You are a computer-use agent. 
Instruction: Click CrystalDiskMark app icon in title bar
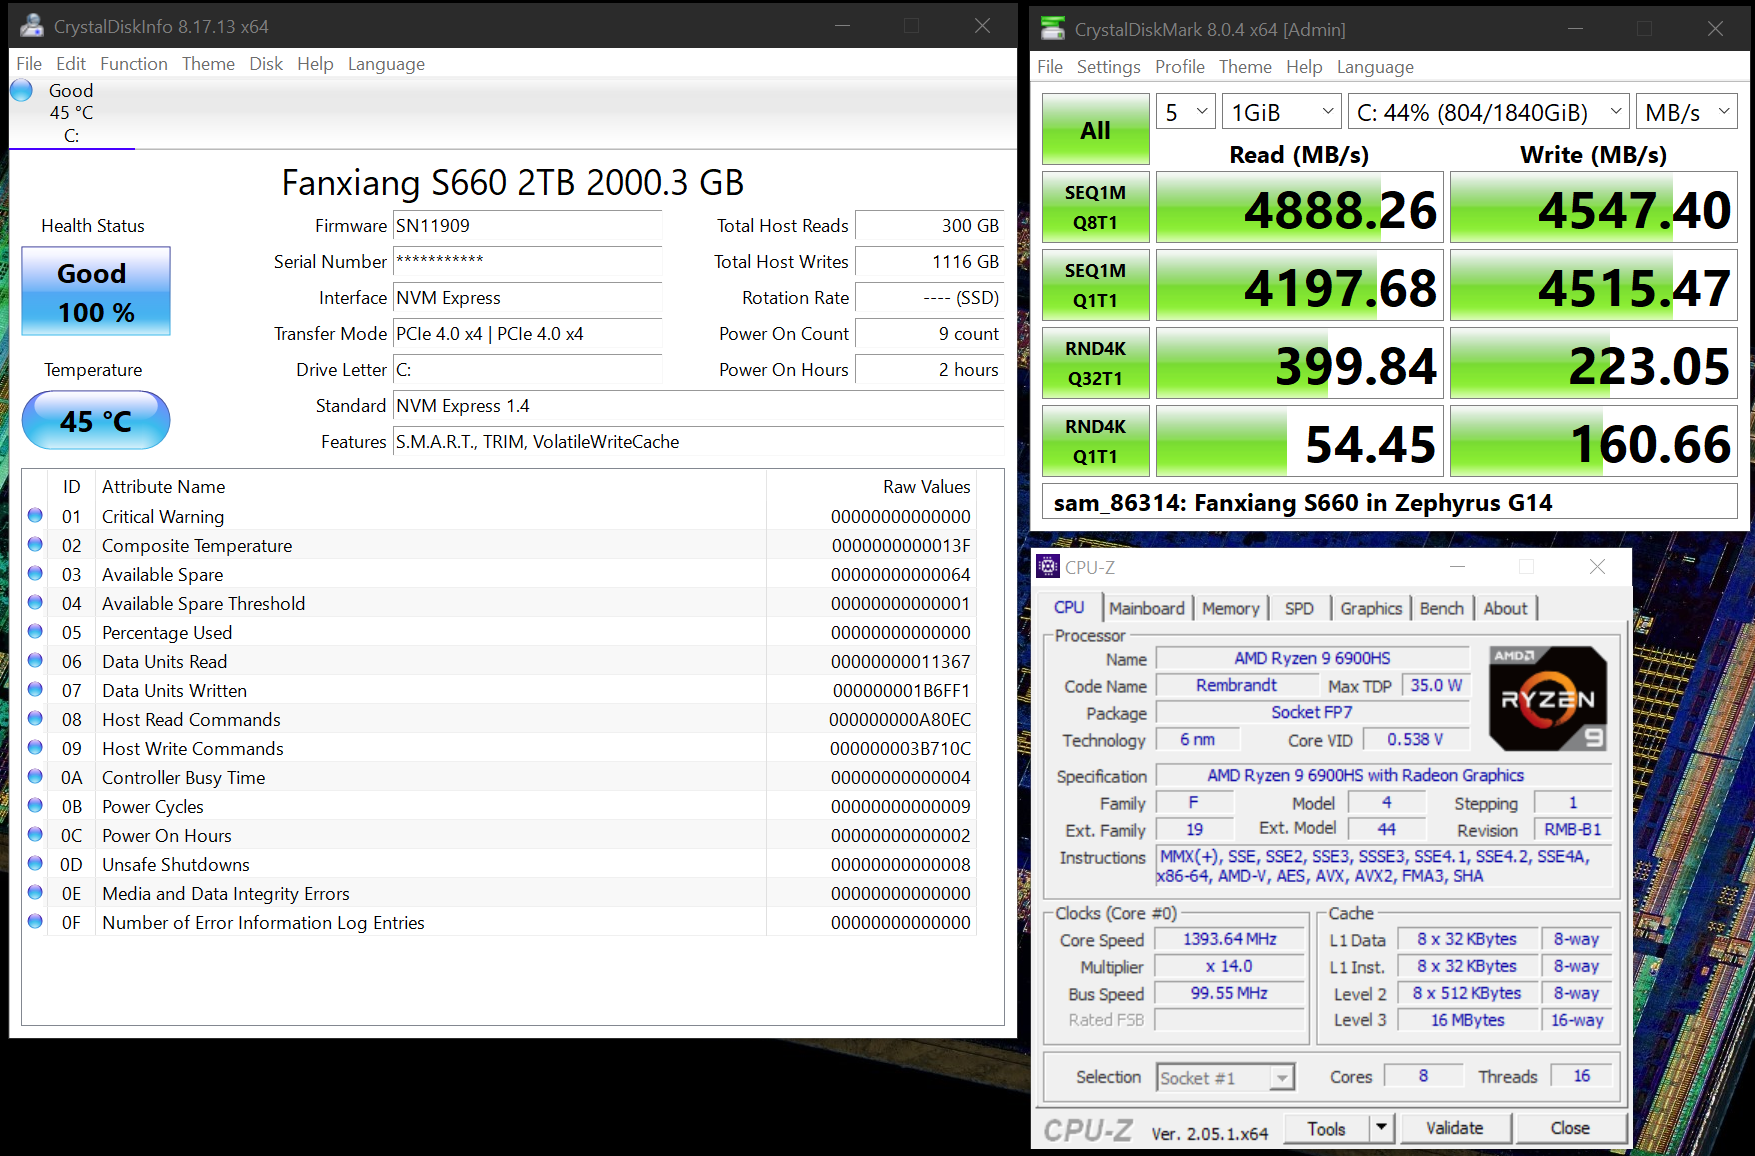[x=1053, y=29]
